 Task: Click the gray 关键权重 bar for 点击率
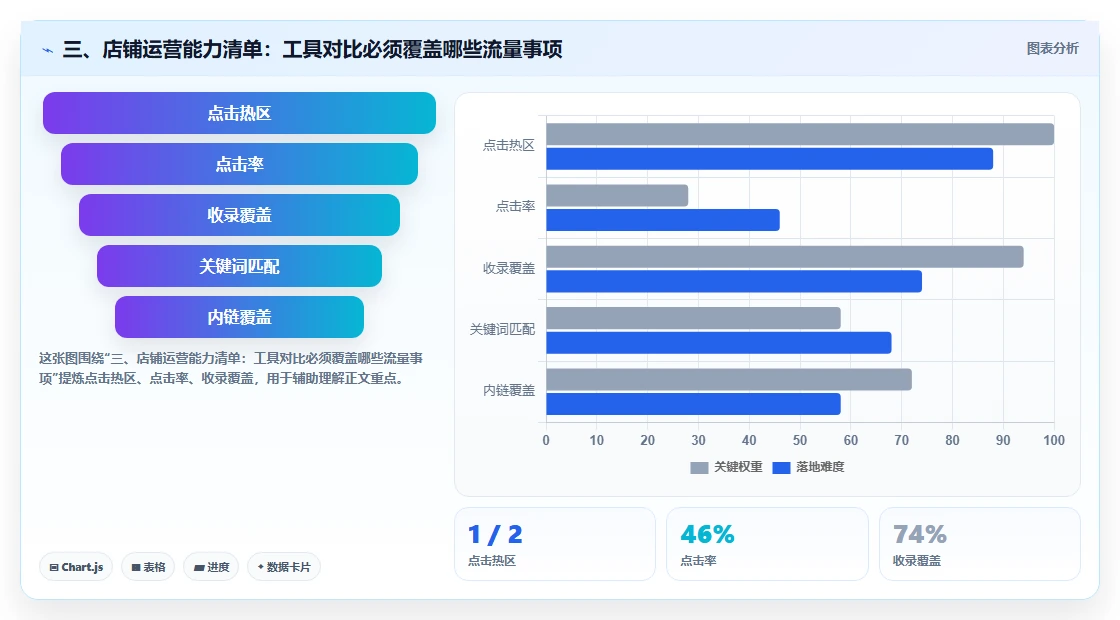(x=617, y=196)
